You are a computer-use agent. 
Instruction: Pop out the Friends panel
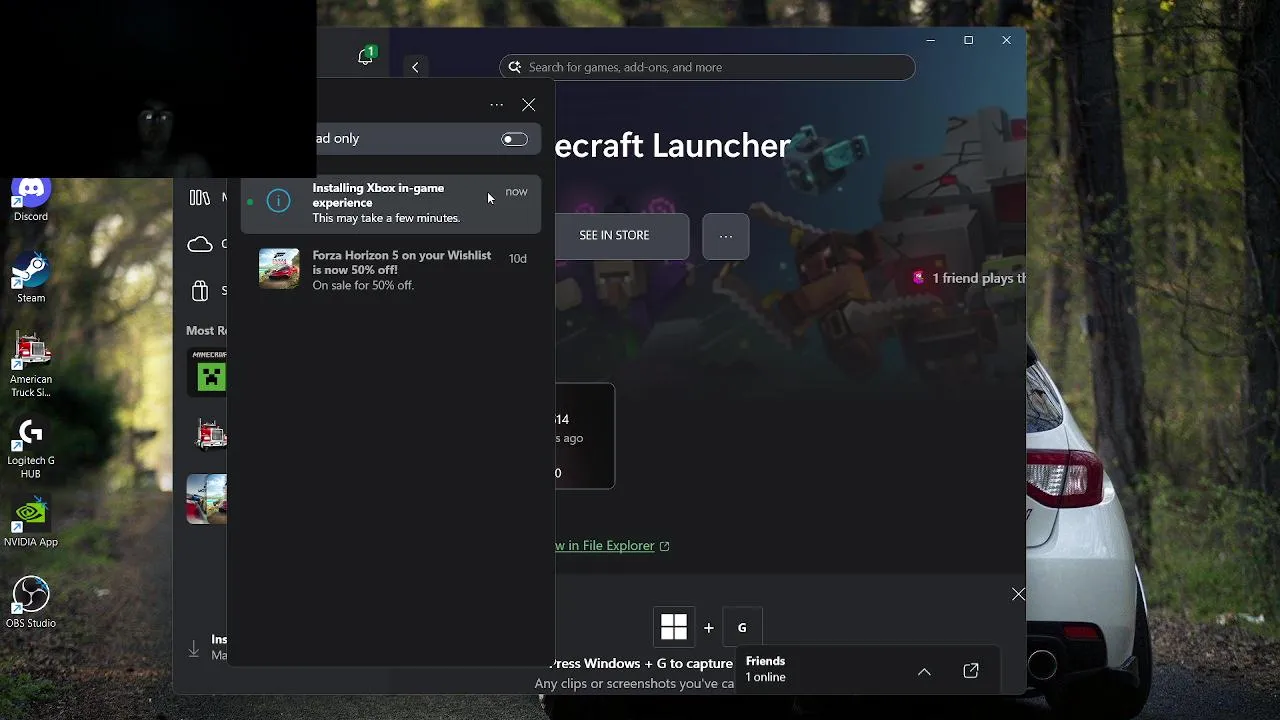[971, 671]
